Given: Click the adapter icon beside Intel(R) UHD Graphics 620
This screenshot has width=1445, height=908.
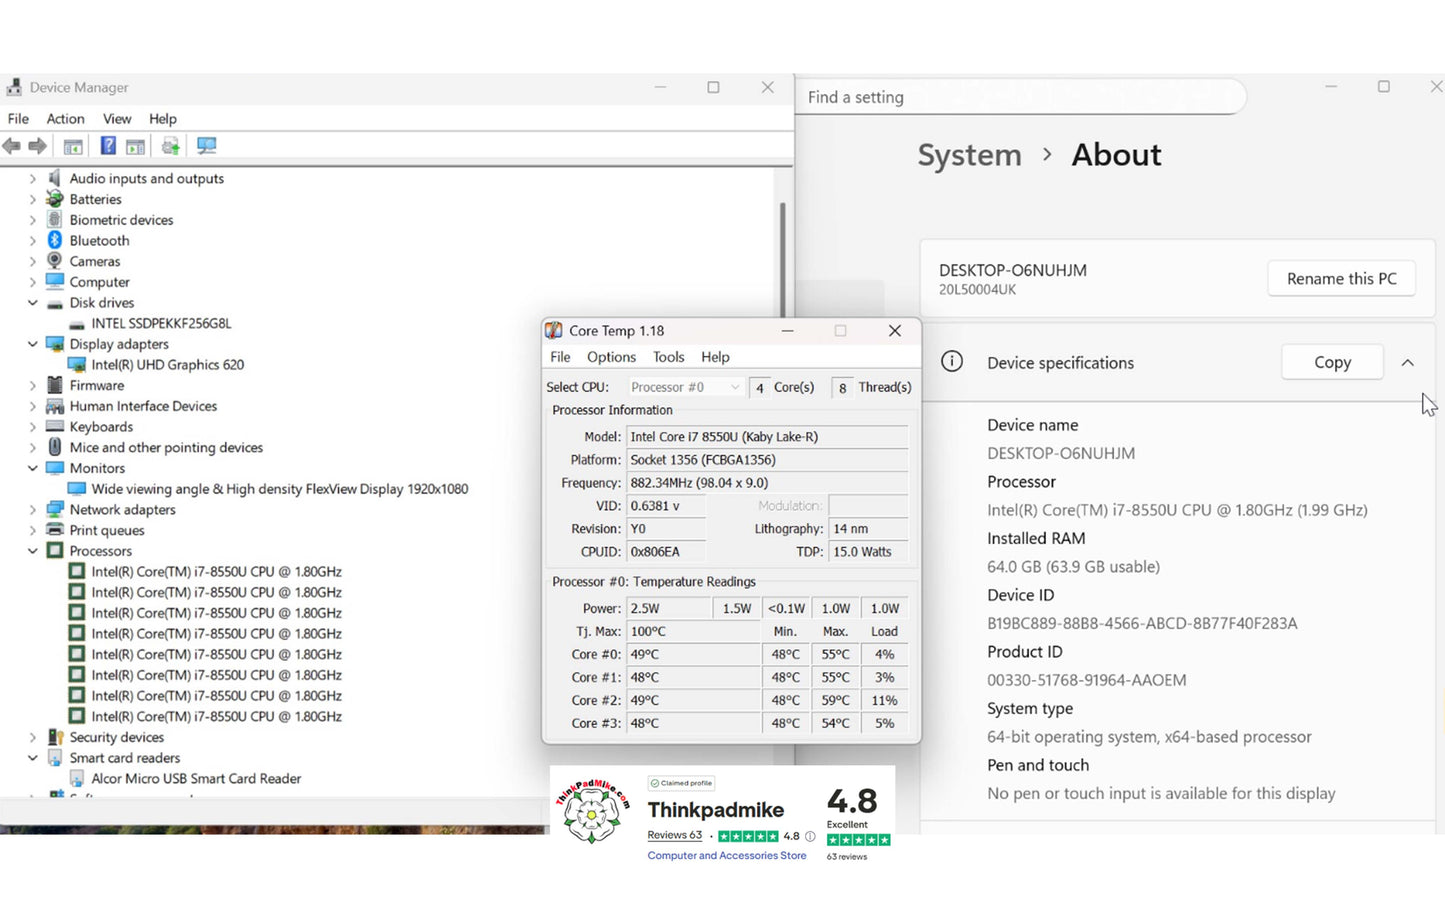Looking at the screenshot, I should pos(77,365).
